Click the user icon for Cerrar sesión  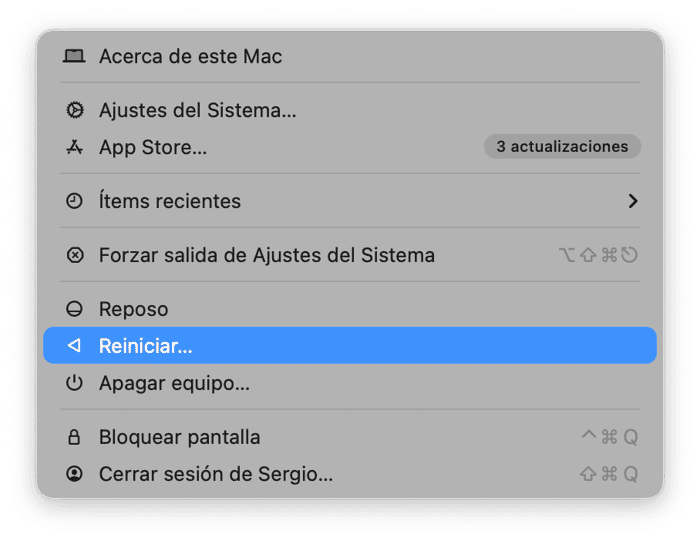(x=74, y=474)
